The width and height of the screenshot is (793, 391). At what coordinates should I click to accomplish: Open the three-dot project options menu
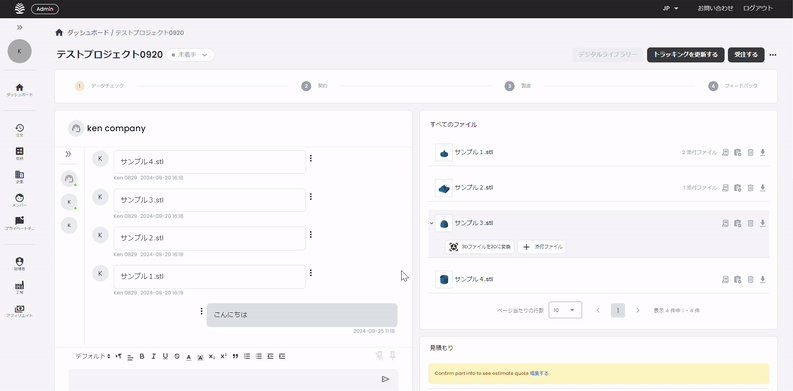coord(773,55)
